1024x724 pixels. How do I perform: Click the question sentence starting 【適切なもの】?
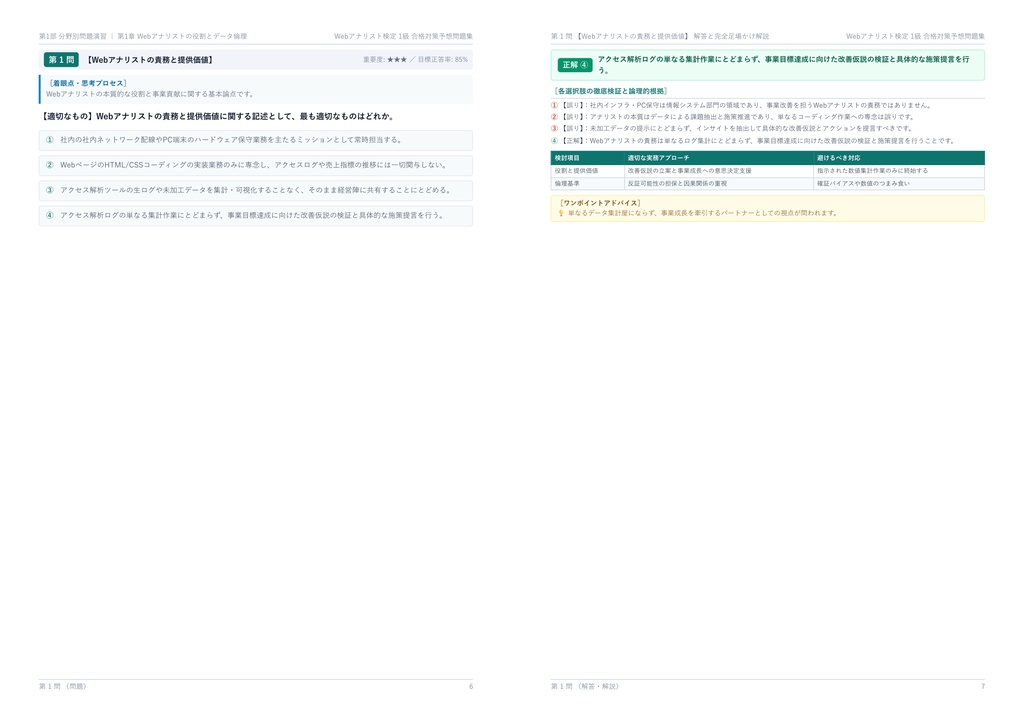click(x=217, y=116)
